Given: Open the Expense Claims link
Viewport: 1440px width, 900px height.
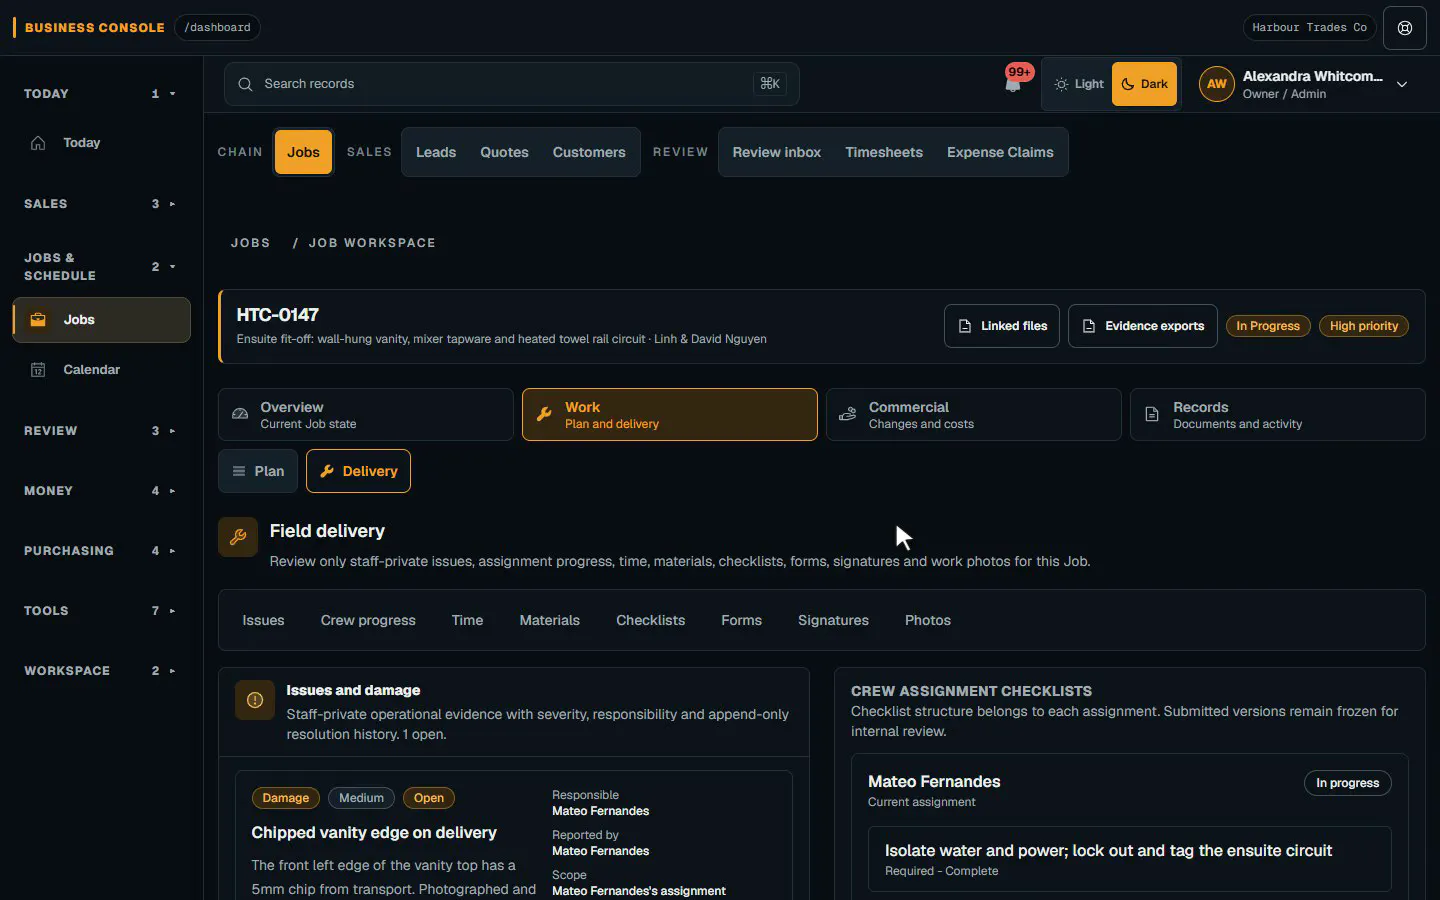Looking at the screenshot, I should click(x=1000, y=152).
